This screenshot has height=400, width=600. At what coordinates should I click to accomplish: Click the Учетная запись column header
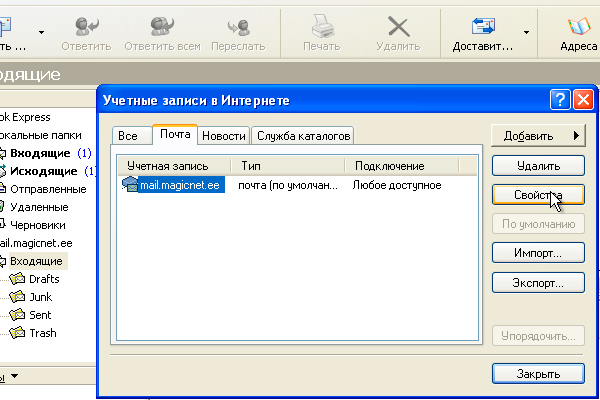tap(174, 165)
